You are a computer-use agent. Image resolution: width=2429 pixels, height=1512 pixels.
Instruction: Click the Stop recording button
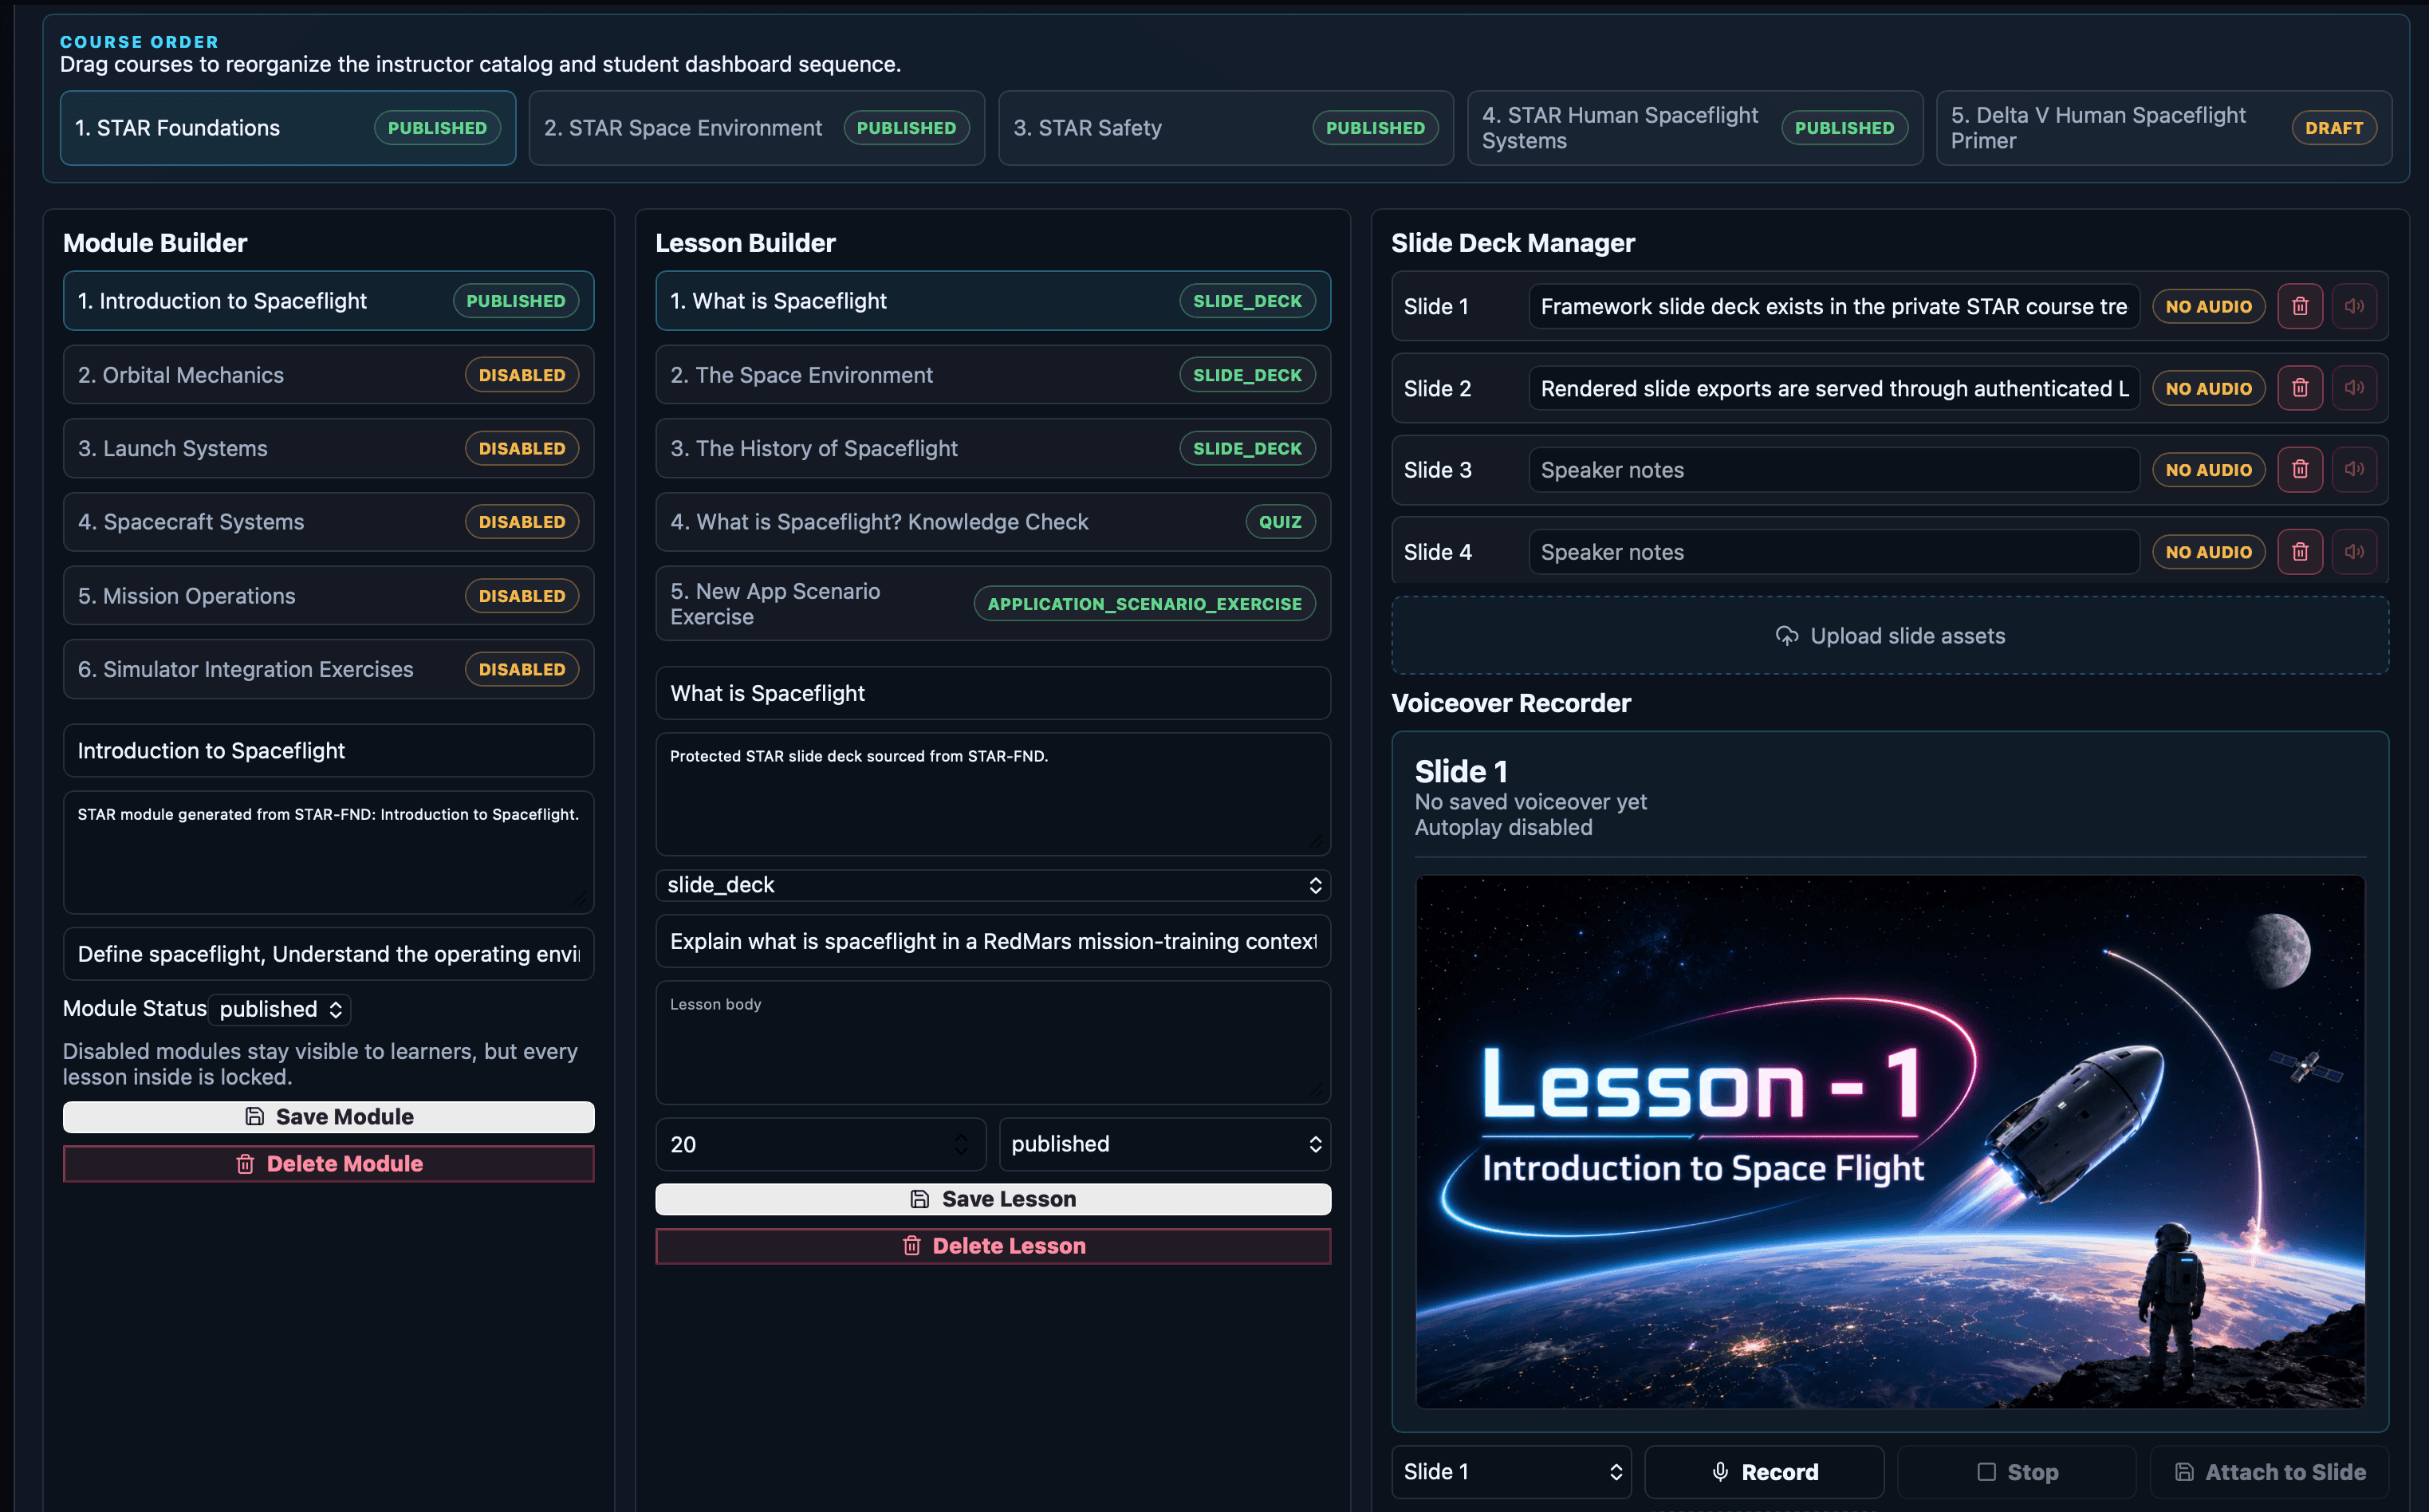tap(2017, 1472)
